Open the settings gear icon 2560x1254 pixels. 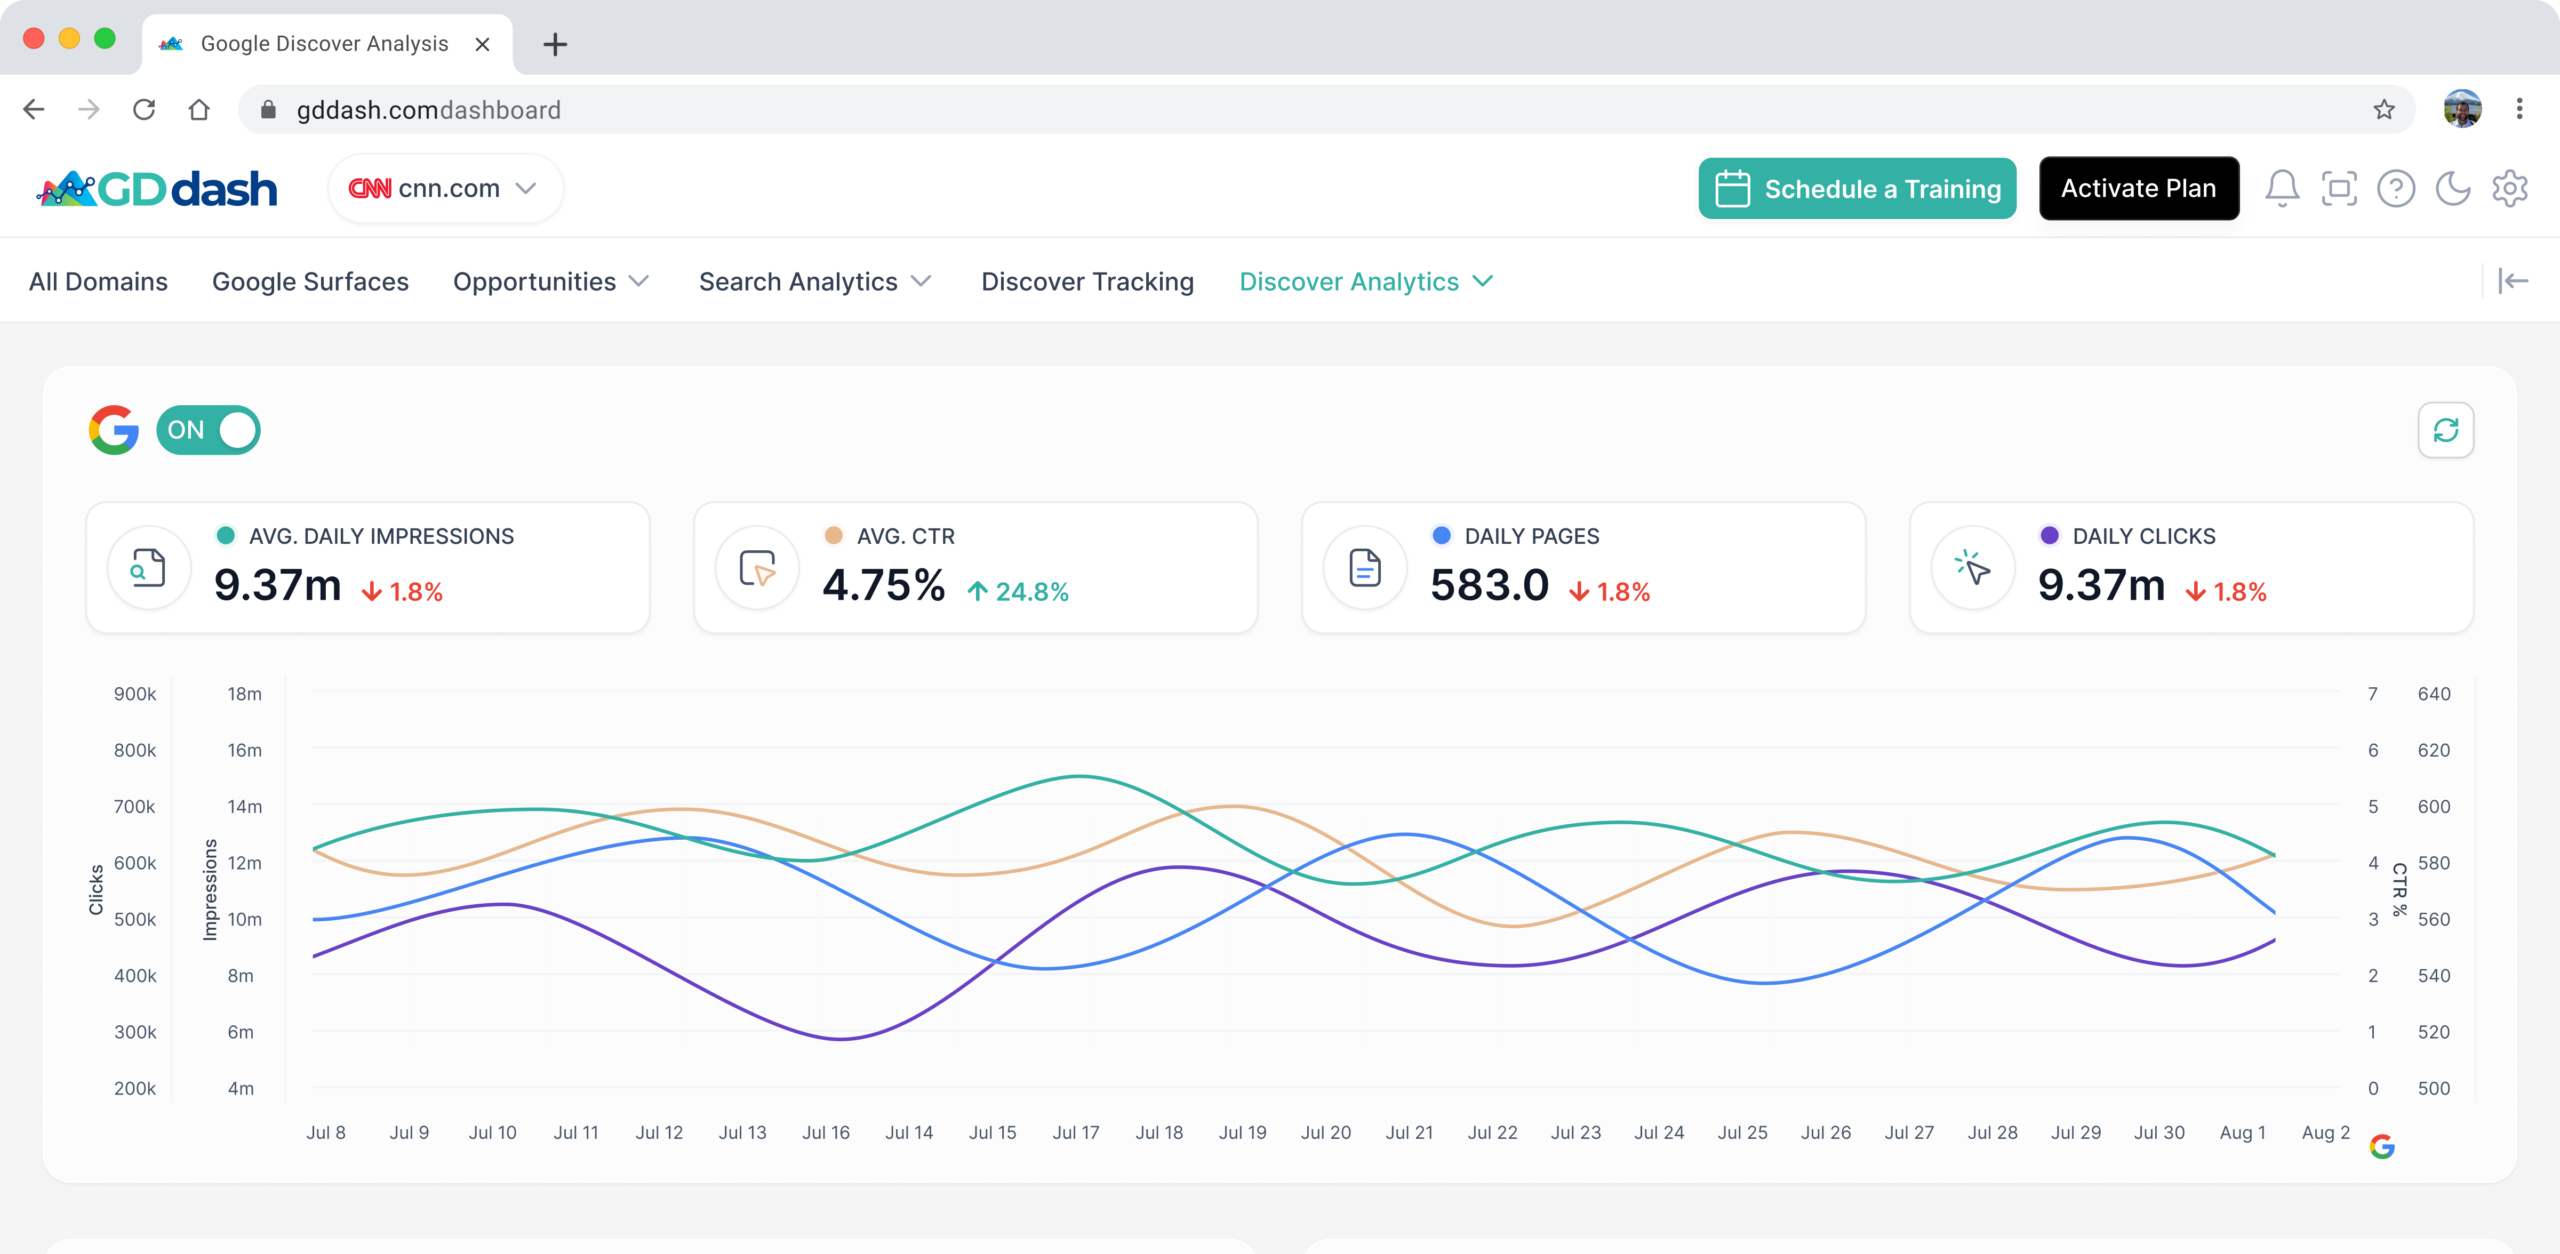click(2510, 188)
